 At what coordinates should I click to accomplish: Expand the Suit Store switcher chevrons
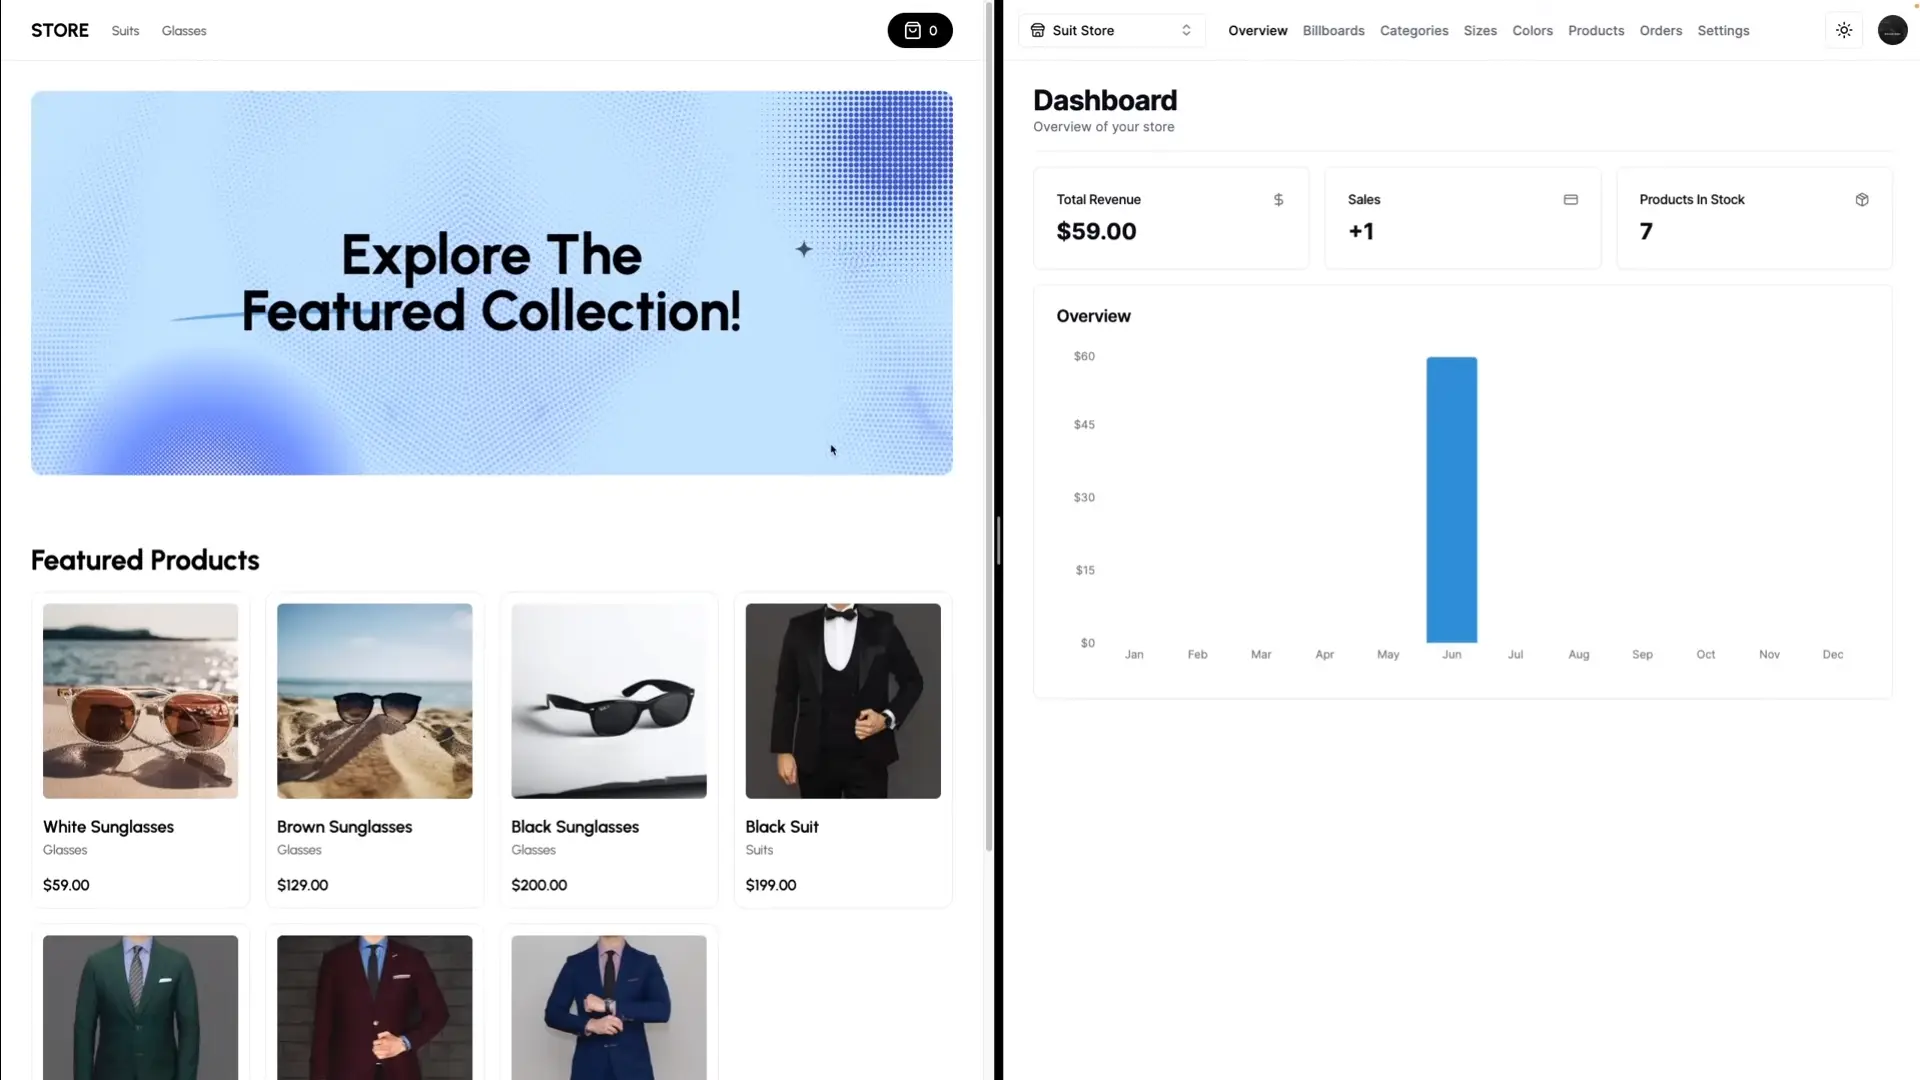pos(1186,30)
